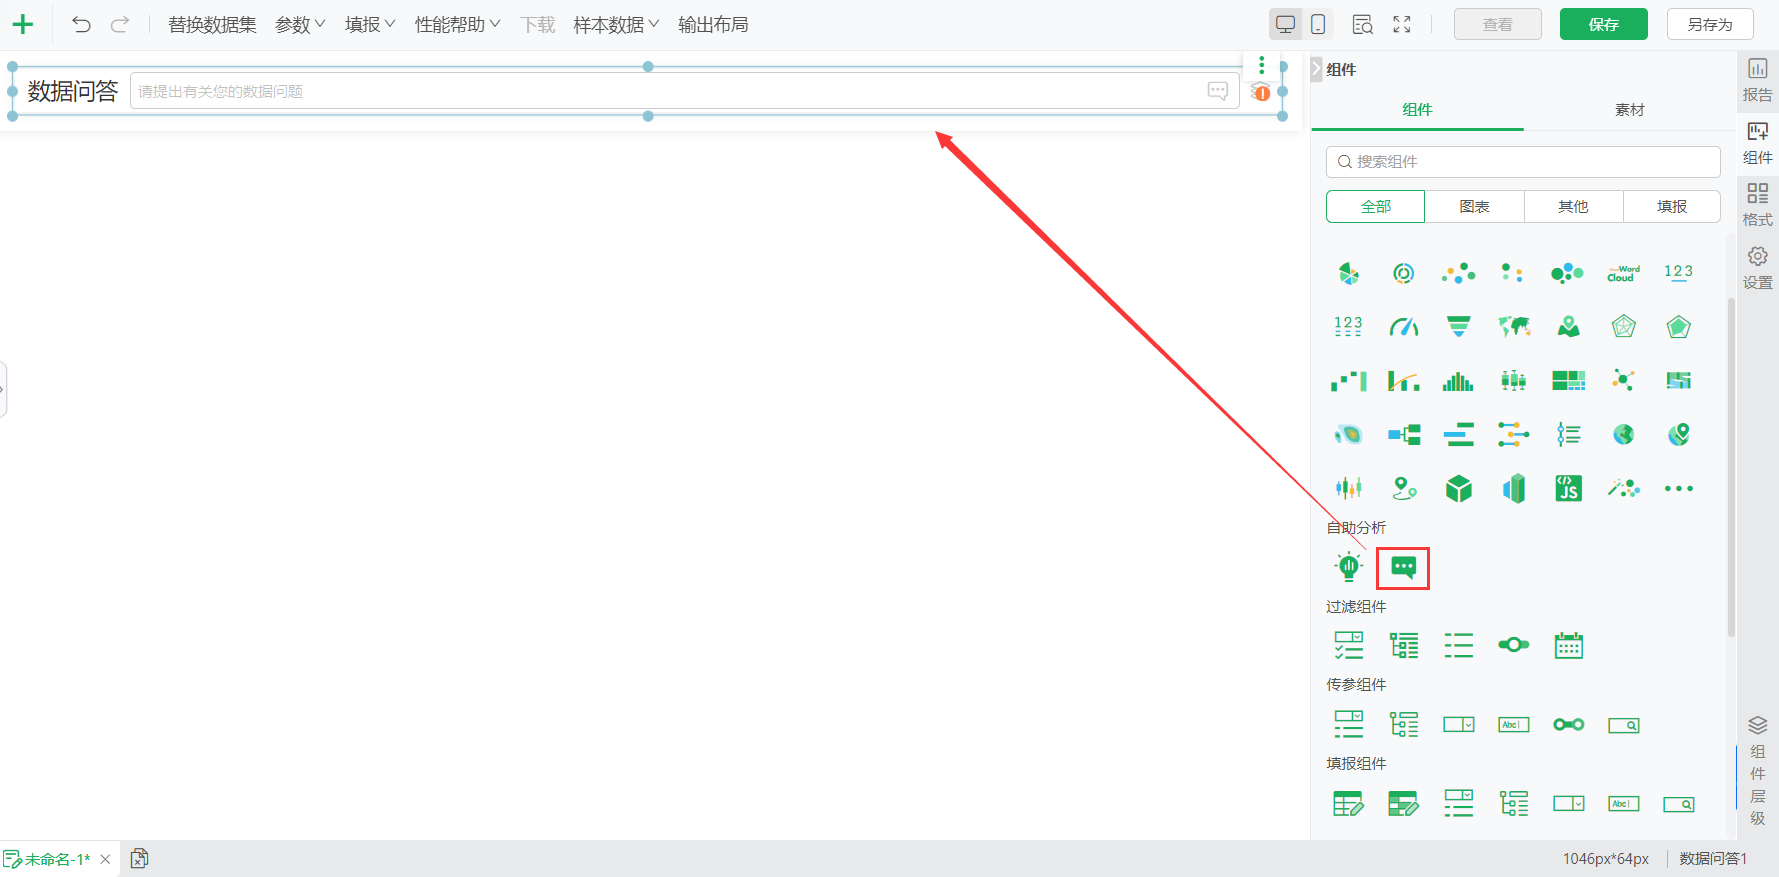The image size is (1779, 877).
Task: Select the range slider filter component
Action: click(x=1514, y=645)
